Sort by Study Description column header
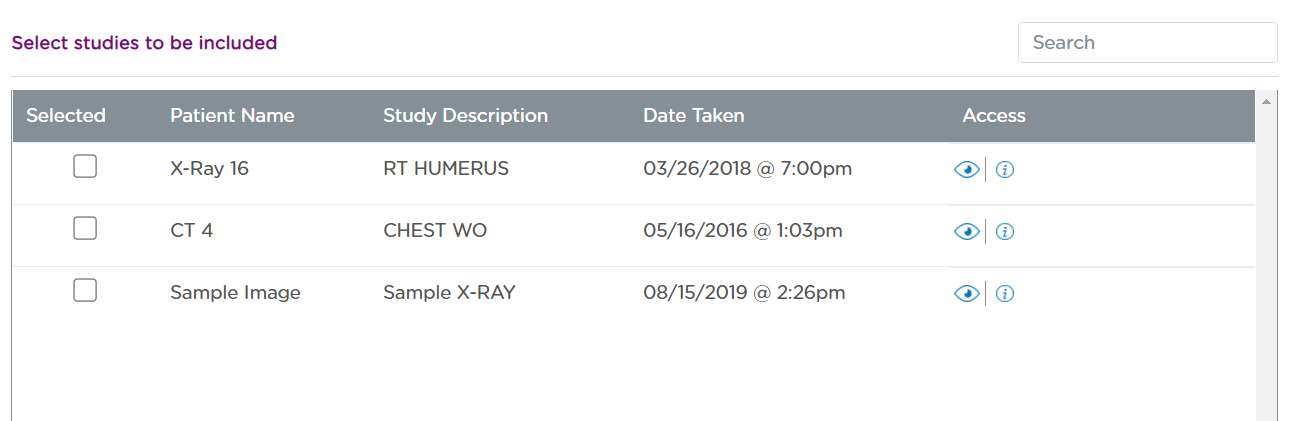1293x421 pixels. click(x=465, y=116)
